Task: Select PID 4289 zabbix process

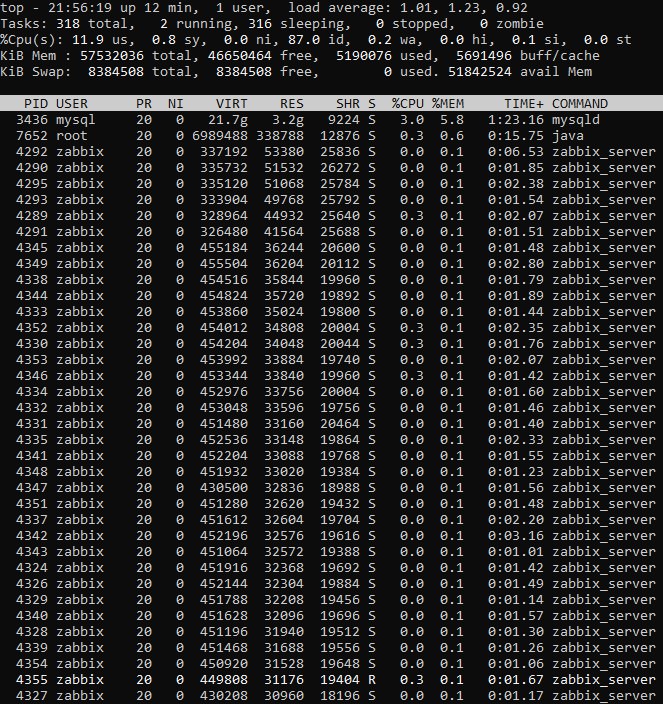Action: (x=31, y=216)
